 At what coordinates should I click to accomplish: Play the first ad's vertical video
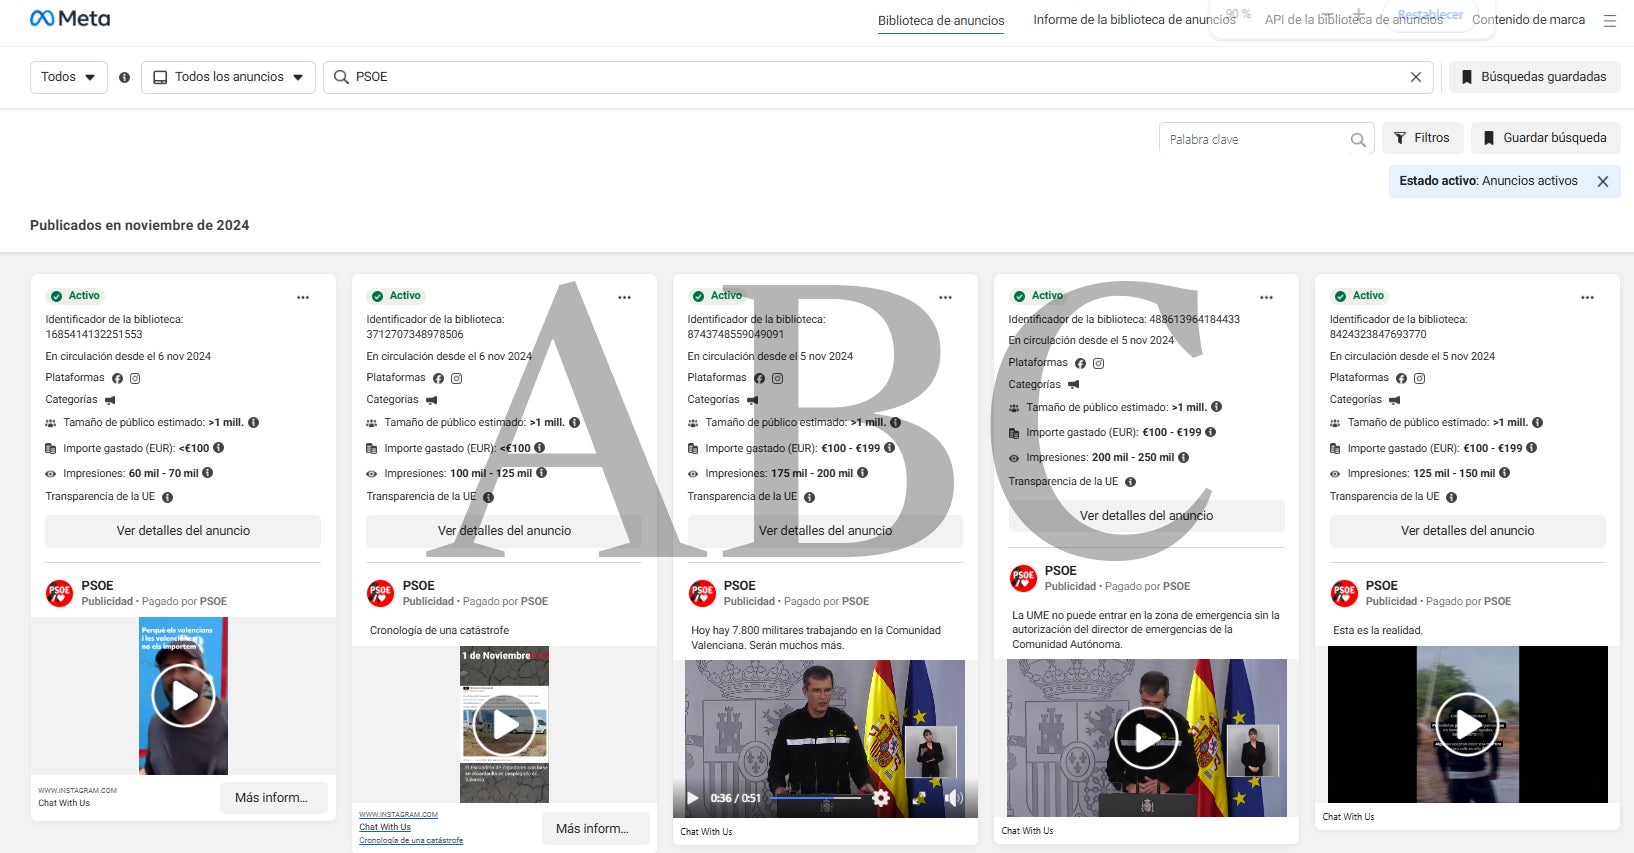(183, 695)
